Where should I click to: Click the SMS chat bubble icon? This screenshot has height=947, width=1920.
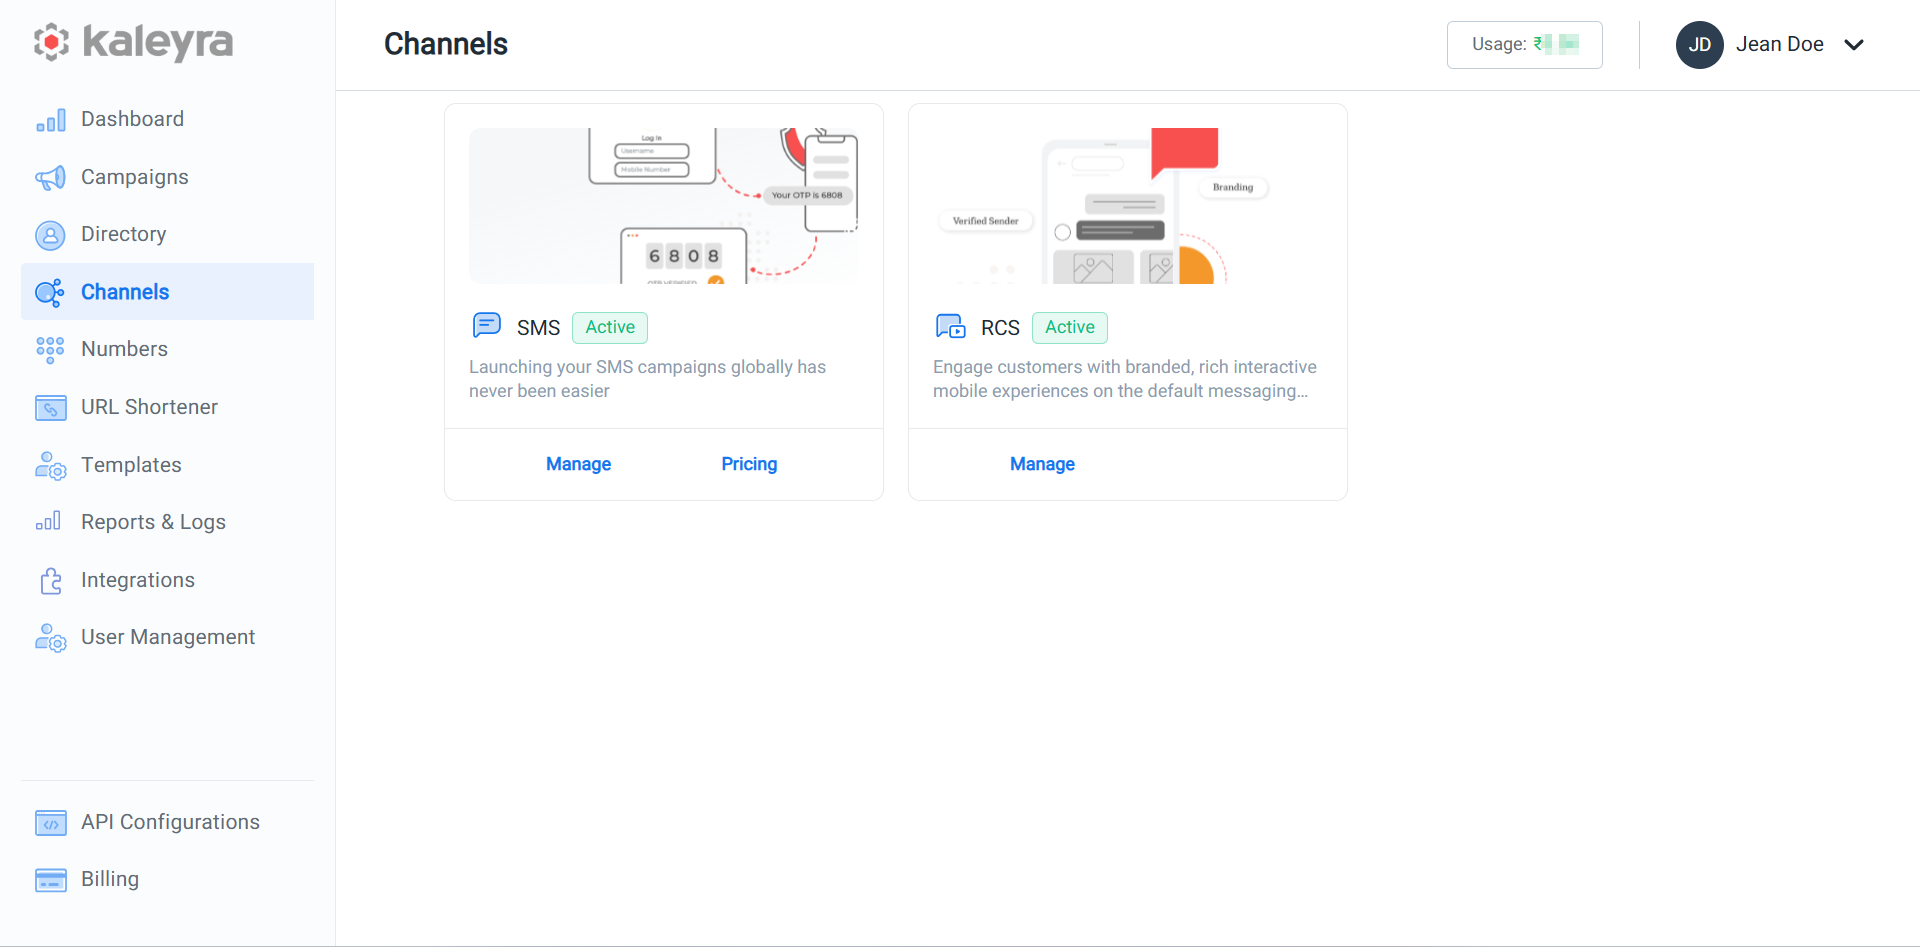pyautogui.click(x=487, y=326)
